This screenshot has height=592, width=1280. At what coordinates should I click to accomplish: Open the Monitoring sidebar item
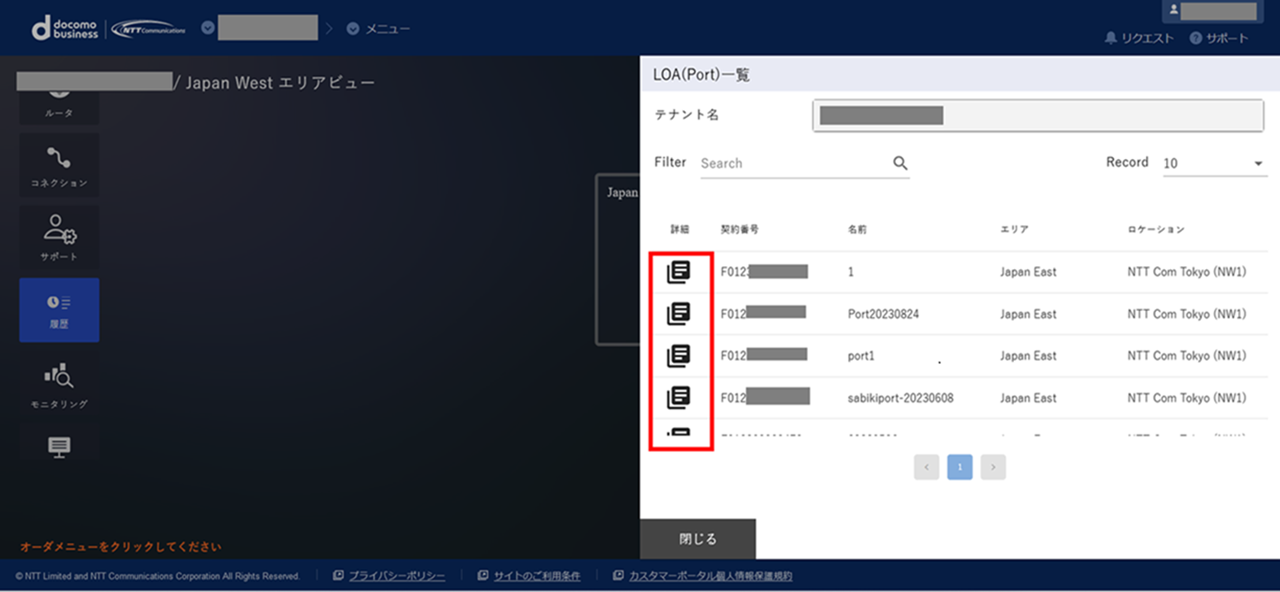(59, 385)
